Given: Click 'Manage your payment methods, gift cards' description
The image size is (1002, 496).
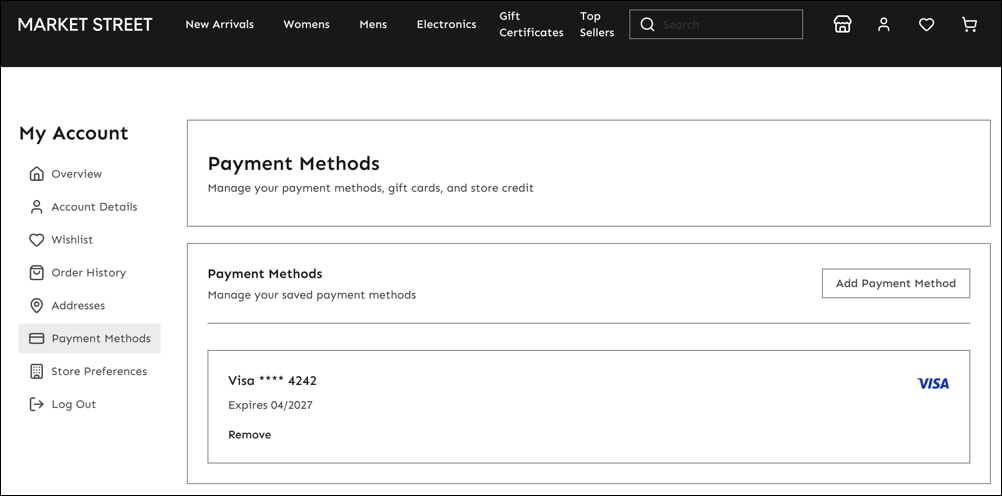Looking at the screenshot, I should 371,189.
